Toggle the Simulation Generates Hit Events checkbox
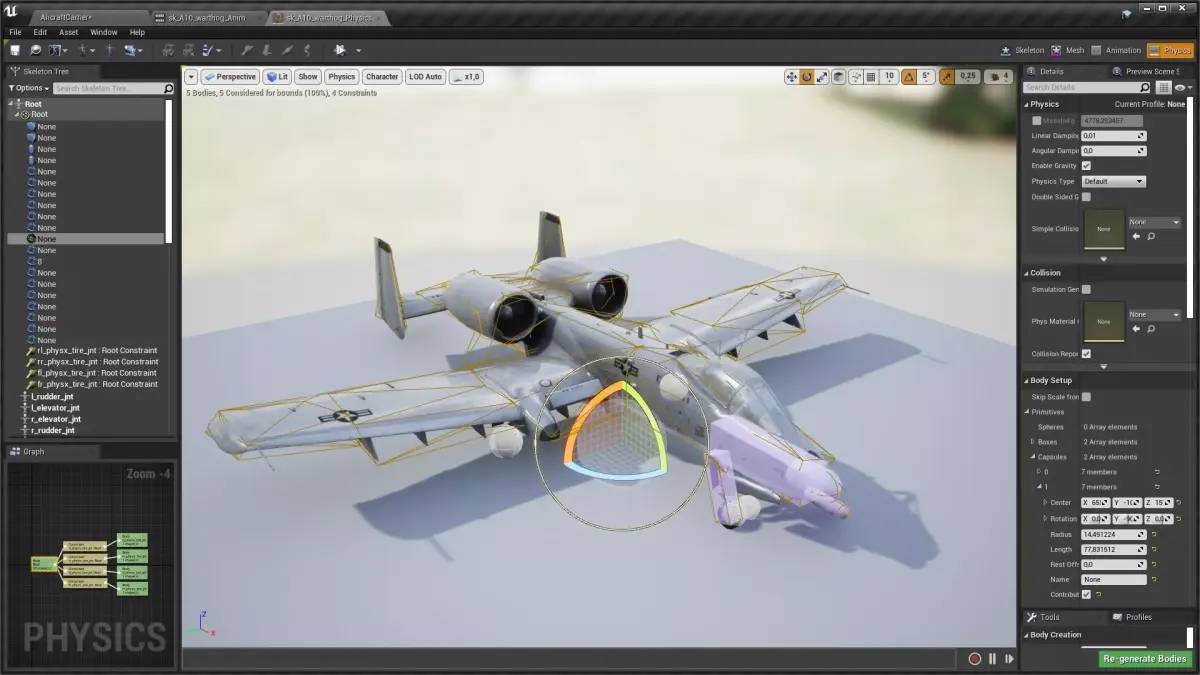1200x675 pixels. [x=1086, y=290]
